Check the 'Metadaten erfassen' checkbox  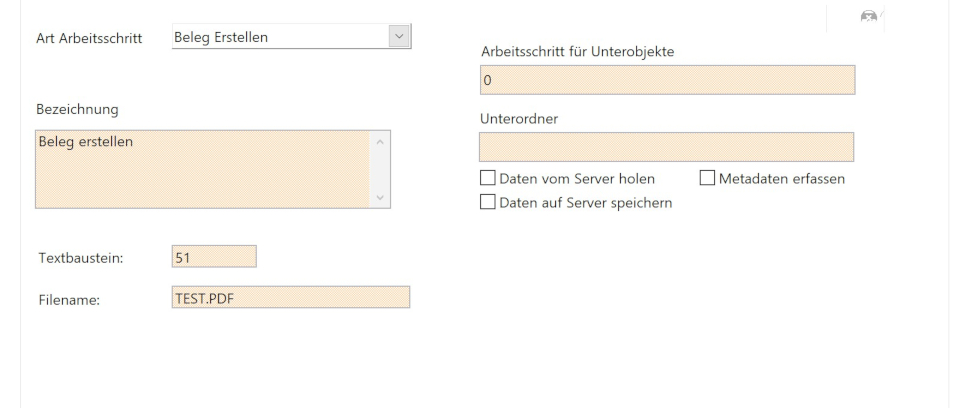point(707,179)
